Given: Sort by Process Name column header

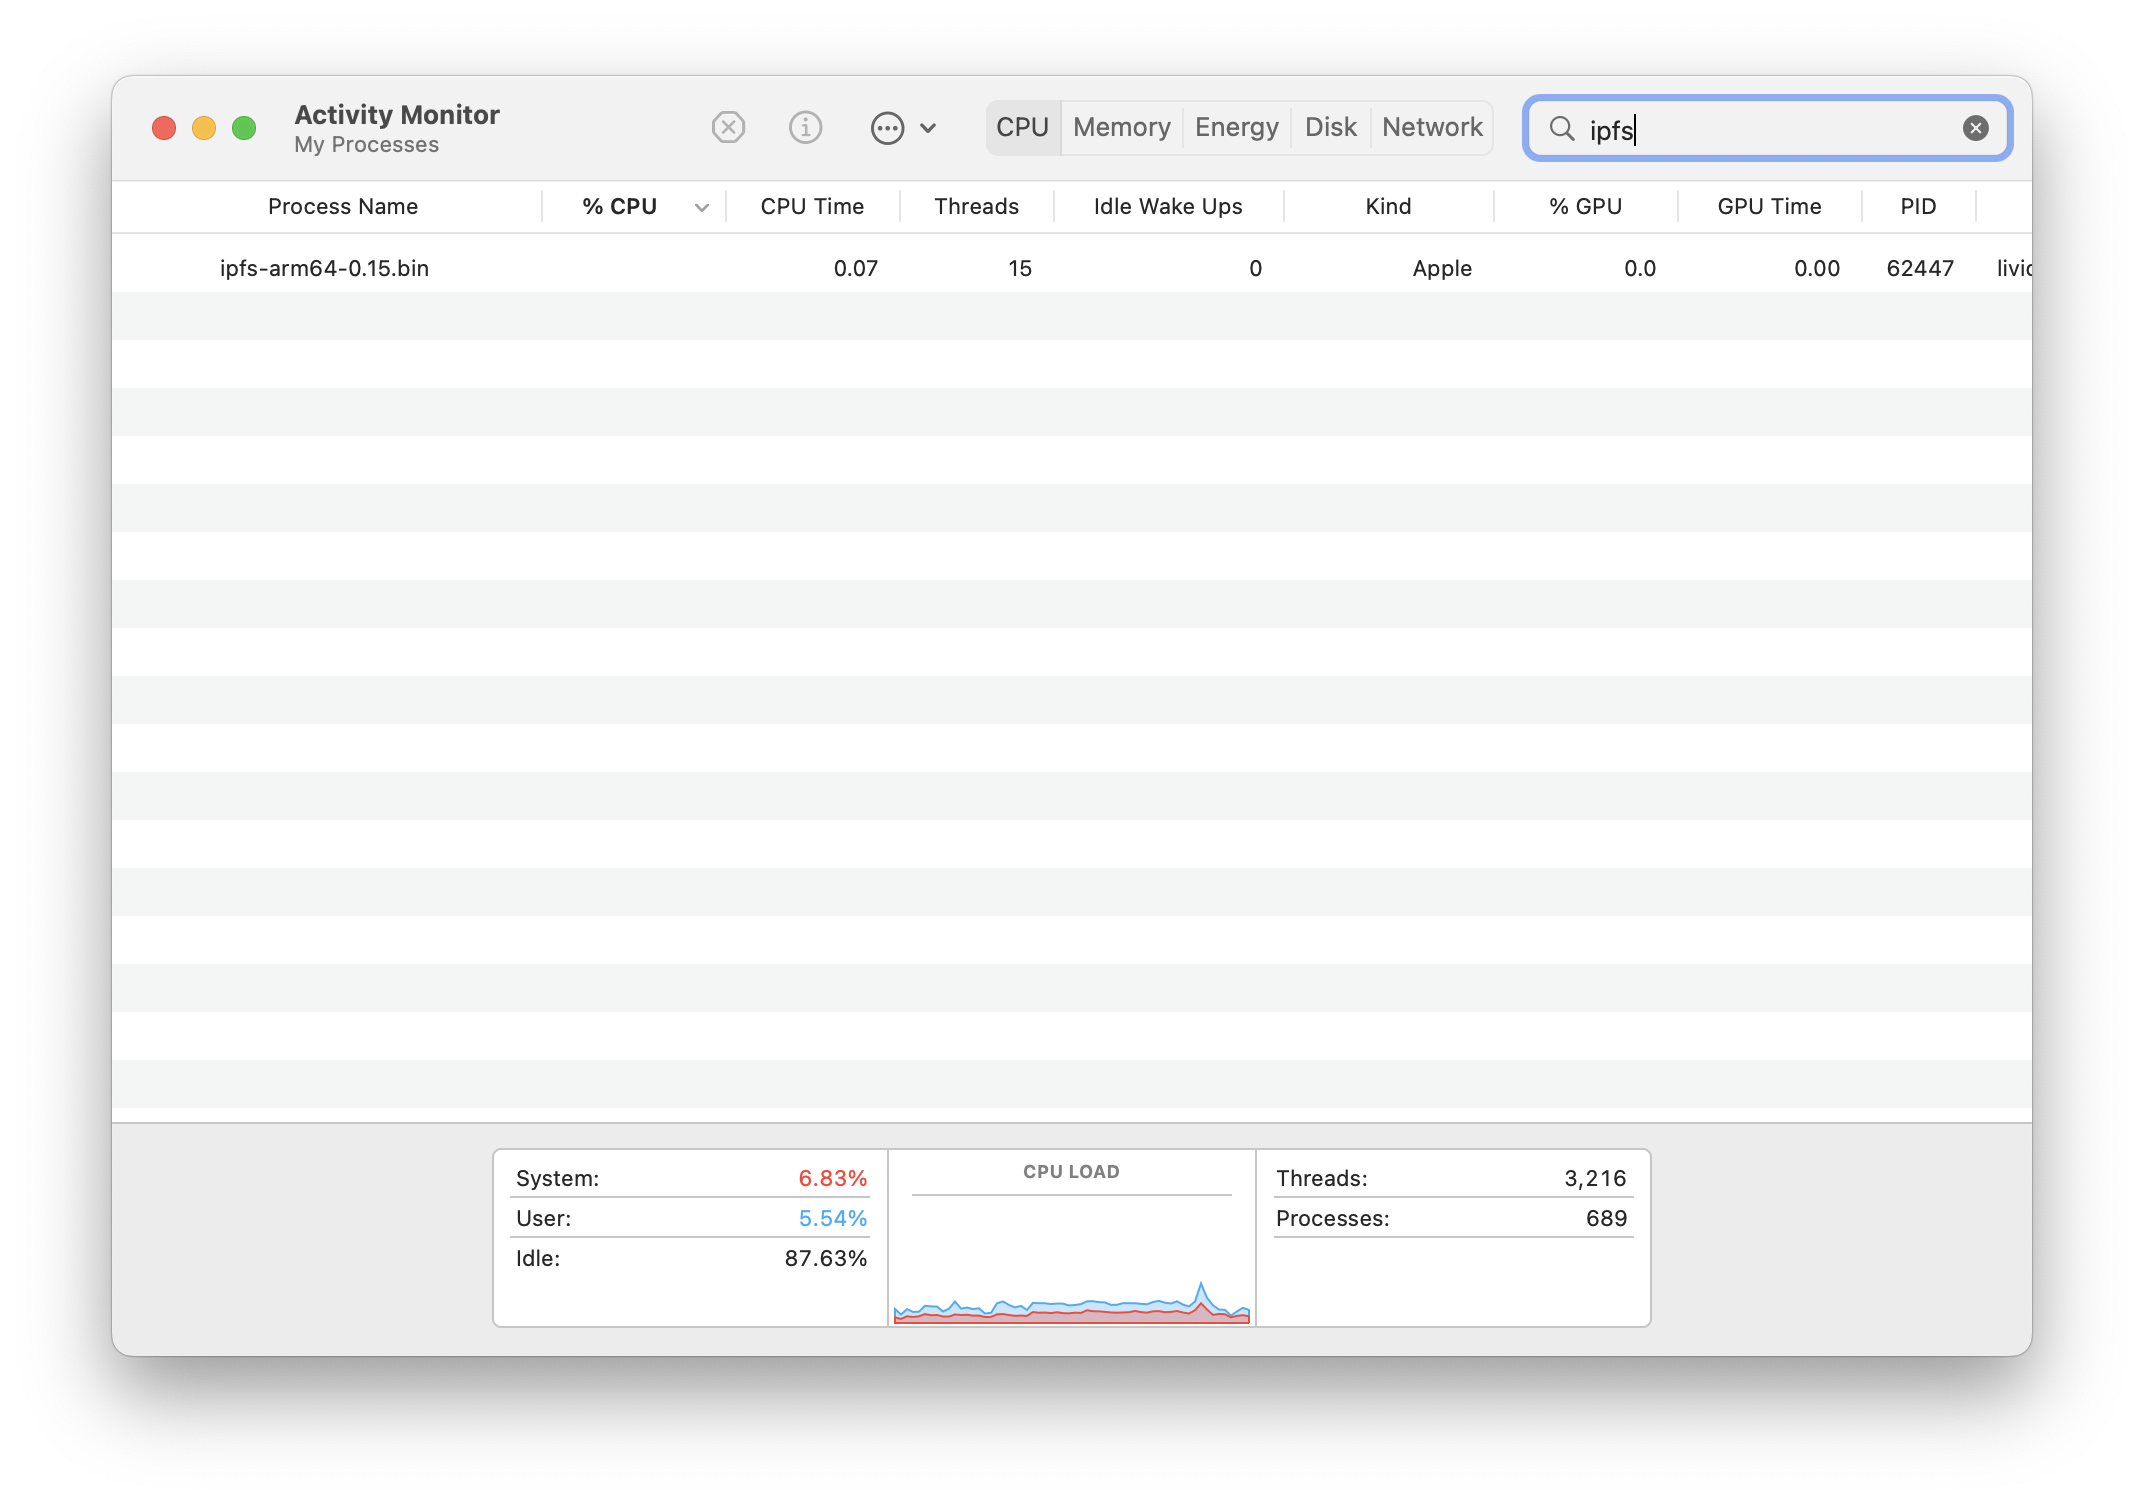Looking at the screenshot, I should click(x=342, y=207).
